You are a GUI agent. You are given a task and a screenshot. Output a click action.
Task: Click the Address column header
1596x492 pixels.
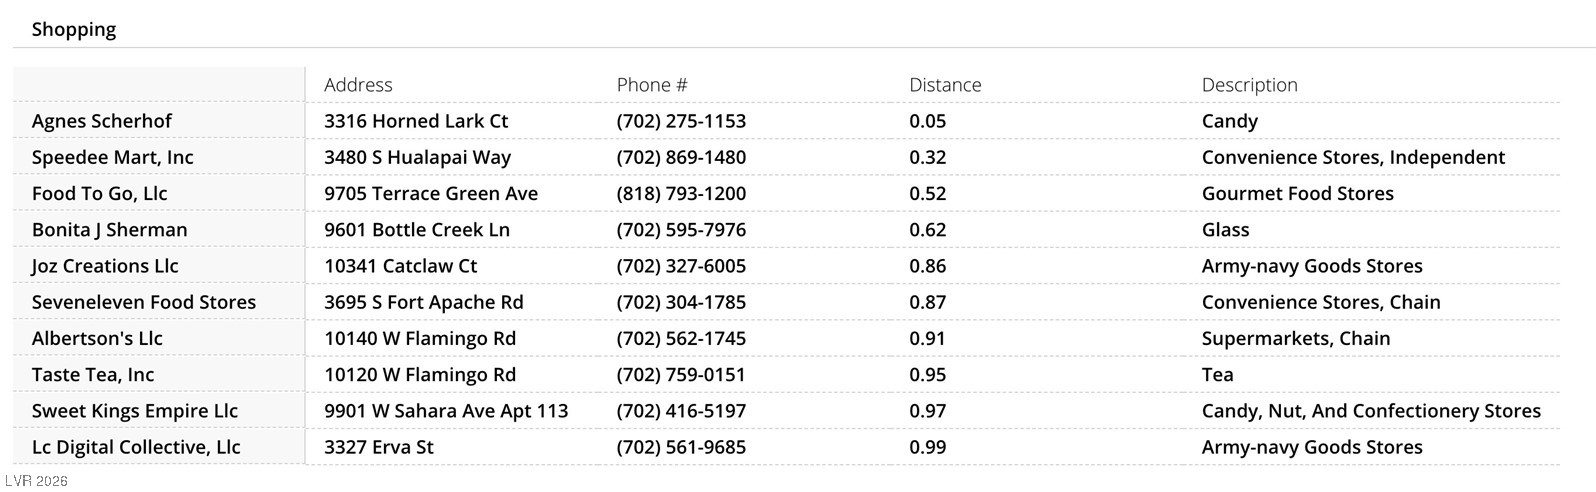pos(358,85)
